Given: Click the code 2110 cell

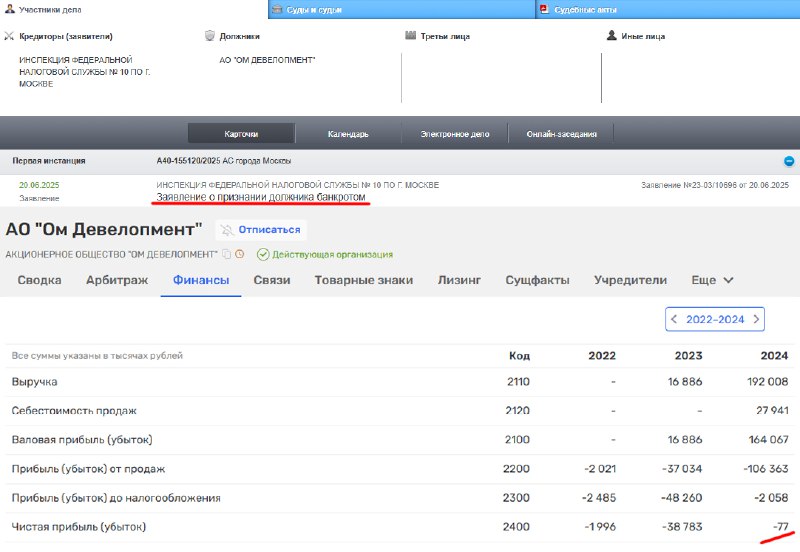Looking at the screenshot, I should [x=518, y=382].
